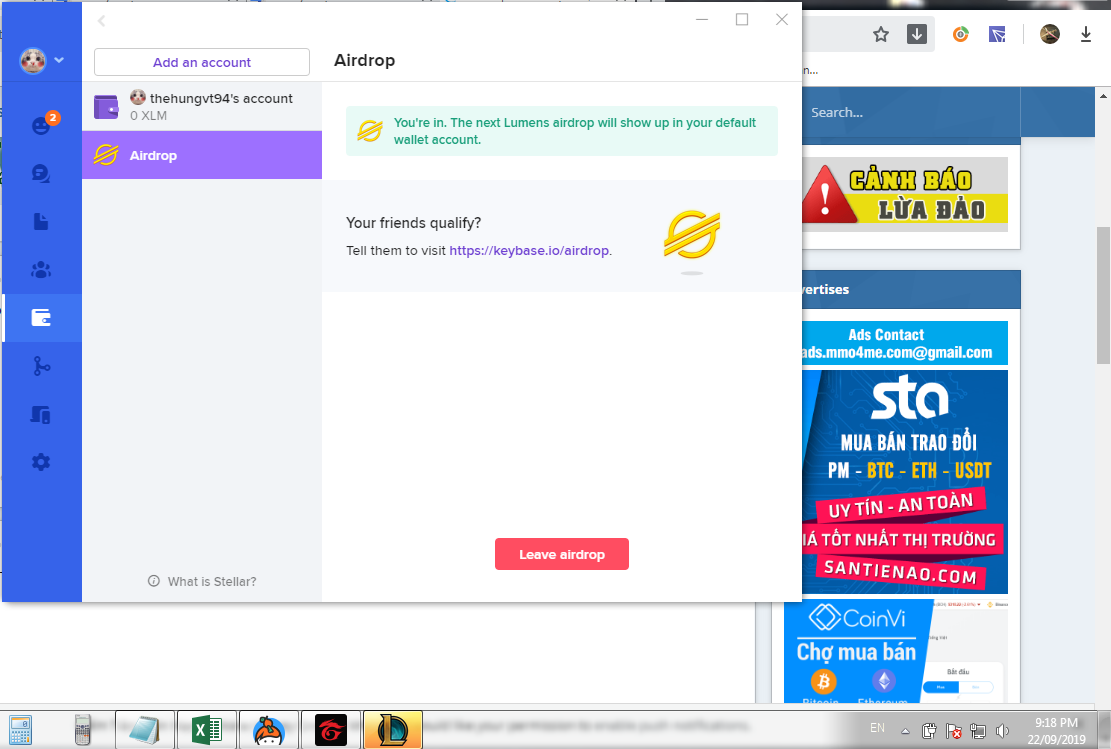Click the network tray icon
Viewport: 1111px width, 749px height.
pyautogui.click(x=979, y=731)
